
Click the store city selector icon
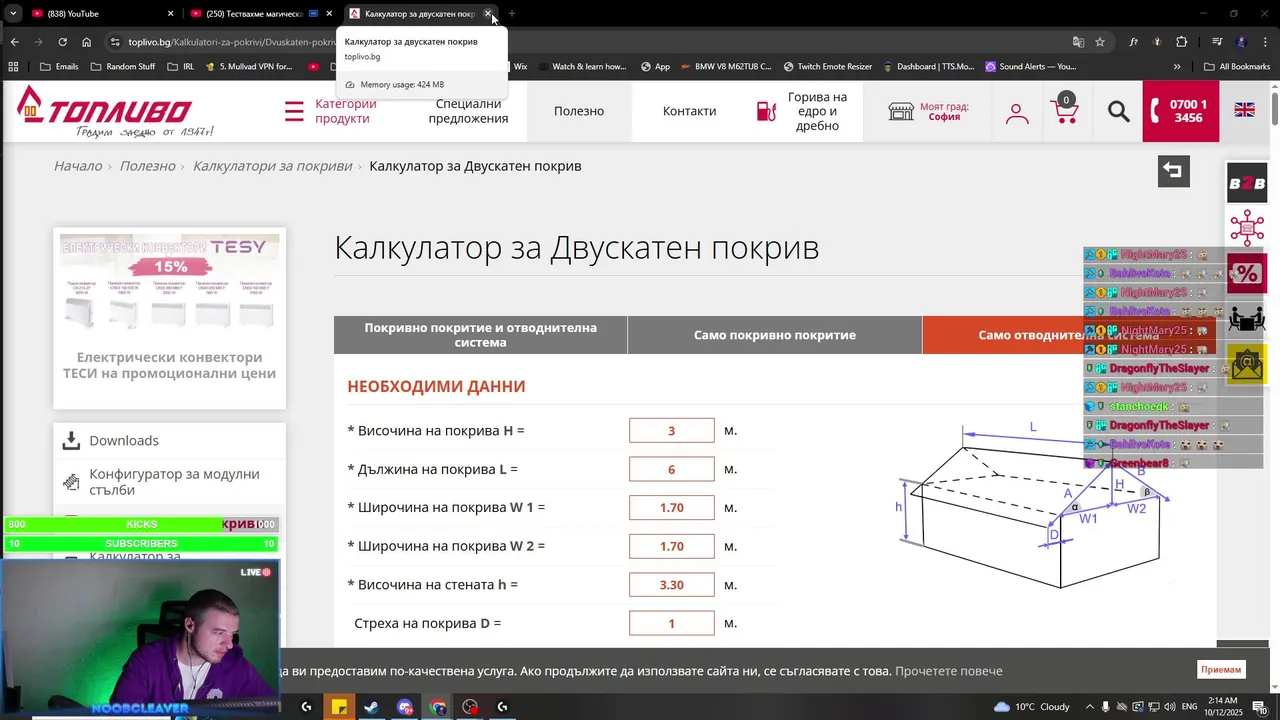901,111
